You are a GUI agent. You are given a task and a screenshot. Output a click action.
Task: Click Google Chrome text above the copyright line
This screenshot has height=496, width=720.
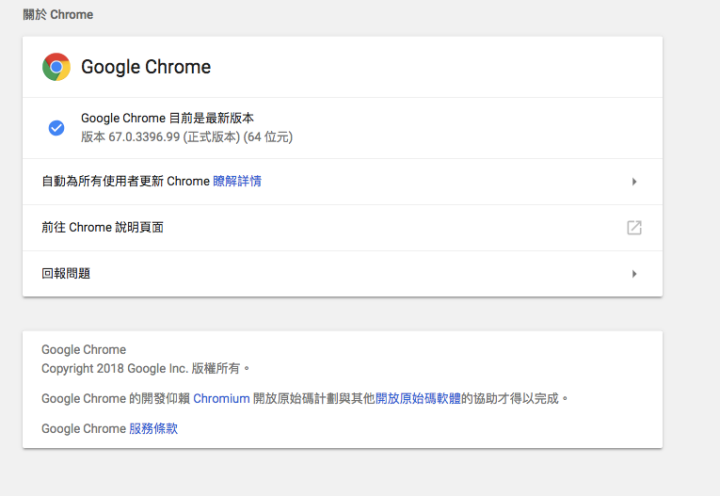(x=84, y=349)
